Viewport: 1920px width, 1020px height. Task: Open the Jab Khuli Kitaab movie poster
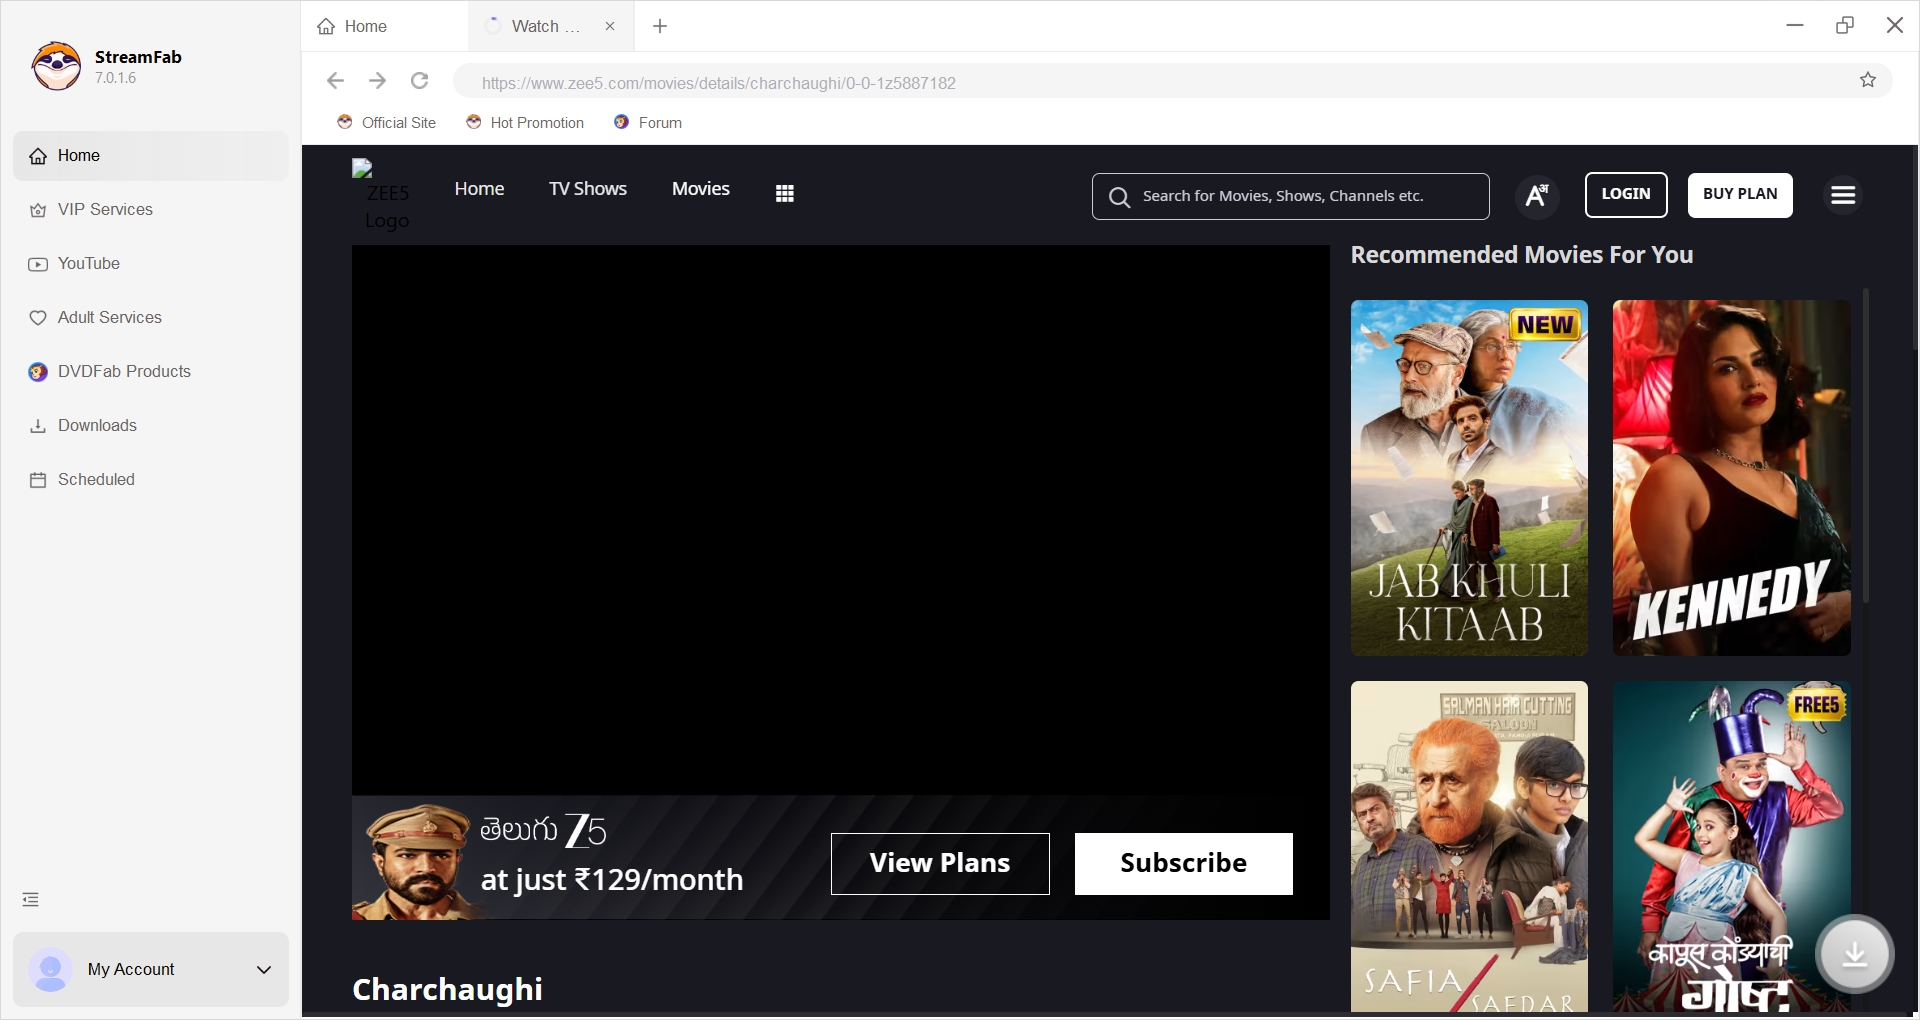(1468, 478)
